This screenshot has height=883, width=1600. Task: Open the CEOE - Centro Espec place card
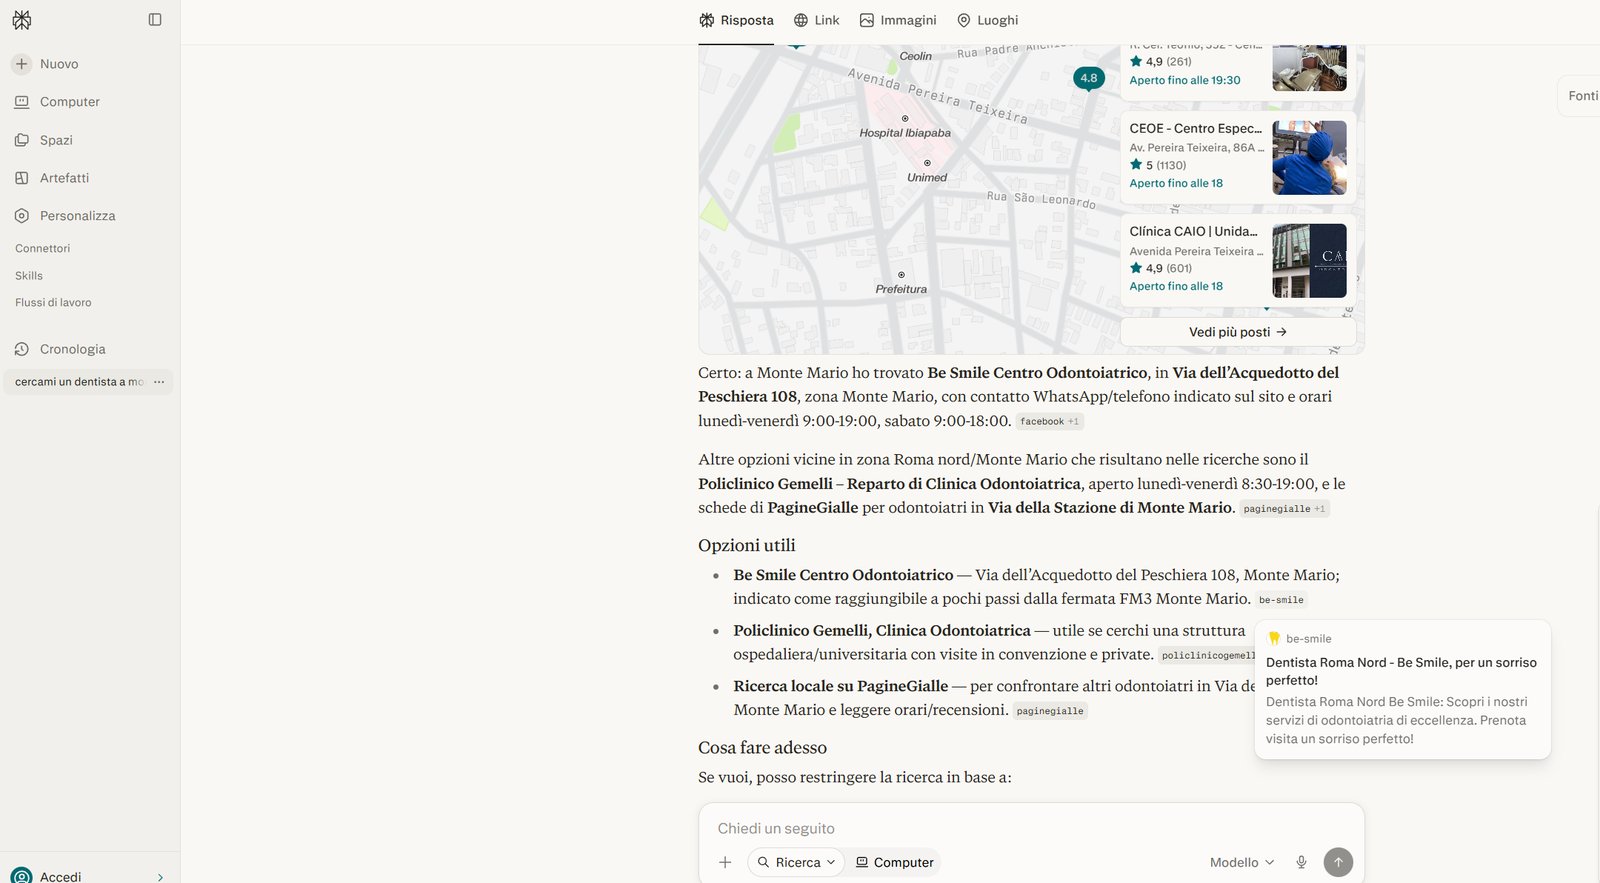click(x=1238, y=157)
